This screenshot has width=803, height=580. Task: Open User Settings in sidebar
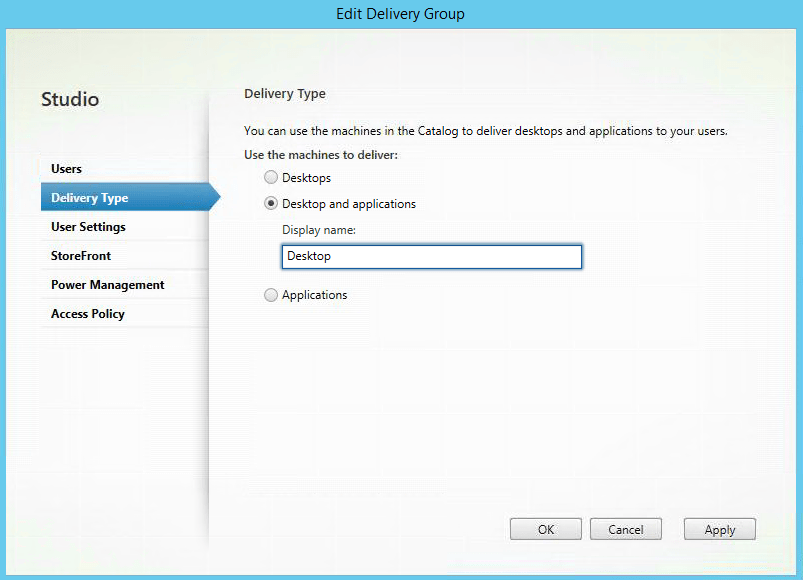tap(124, 227)
